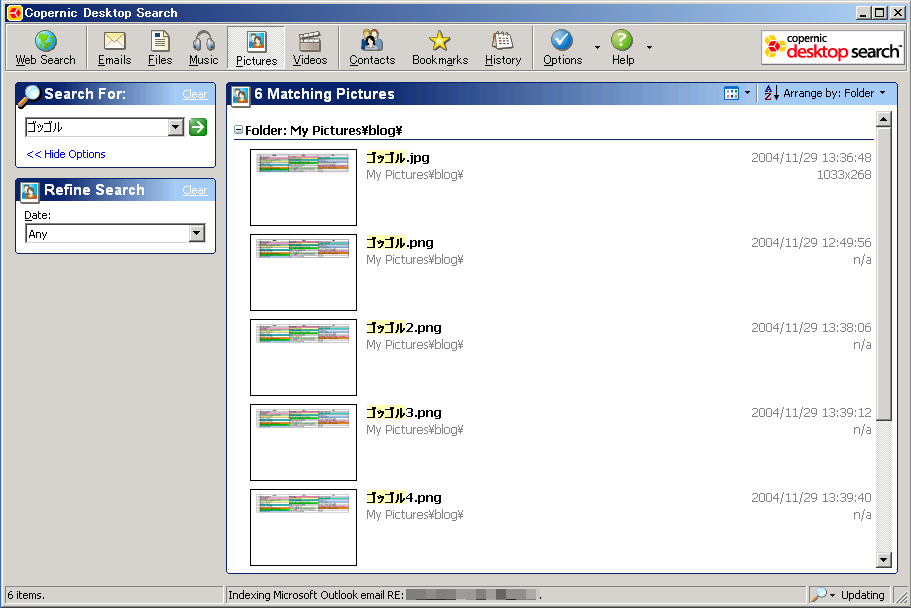Click the view mode grid icon
911x608 pixels.
[731, 93]
